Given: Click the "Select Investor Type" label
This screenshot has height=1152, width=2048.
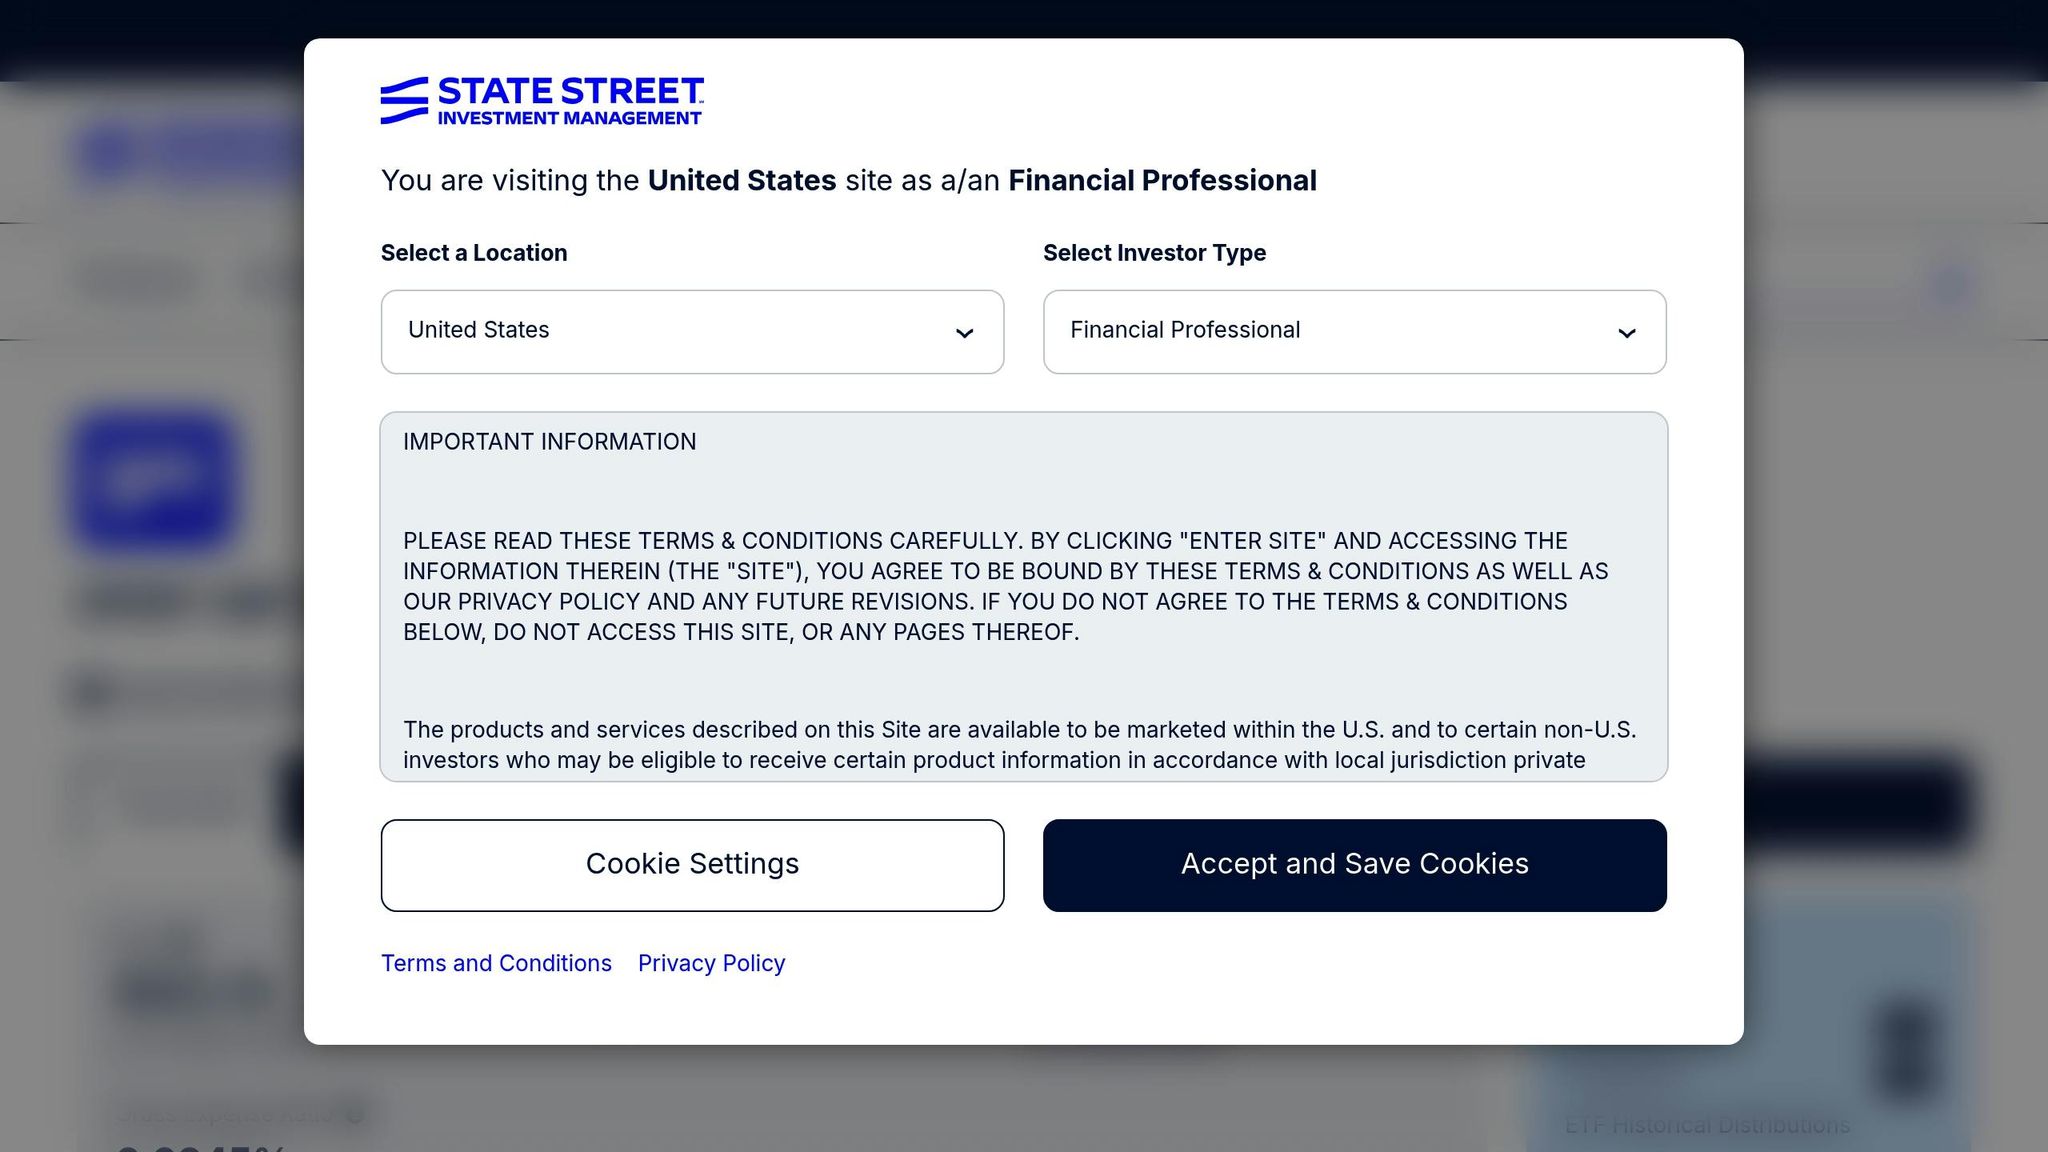Looking at the screenshot, I should pos(1154,253).
